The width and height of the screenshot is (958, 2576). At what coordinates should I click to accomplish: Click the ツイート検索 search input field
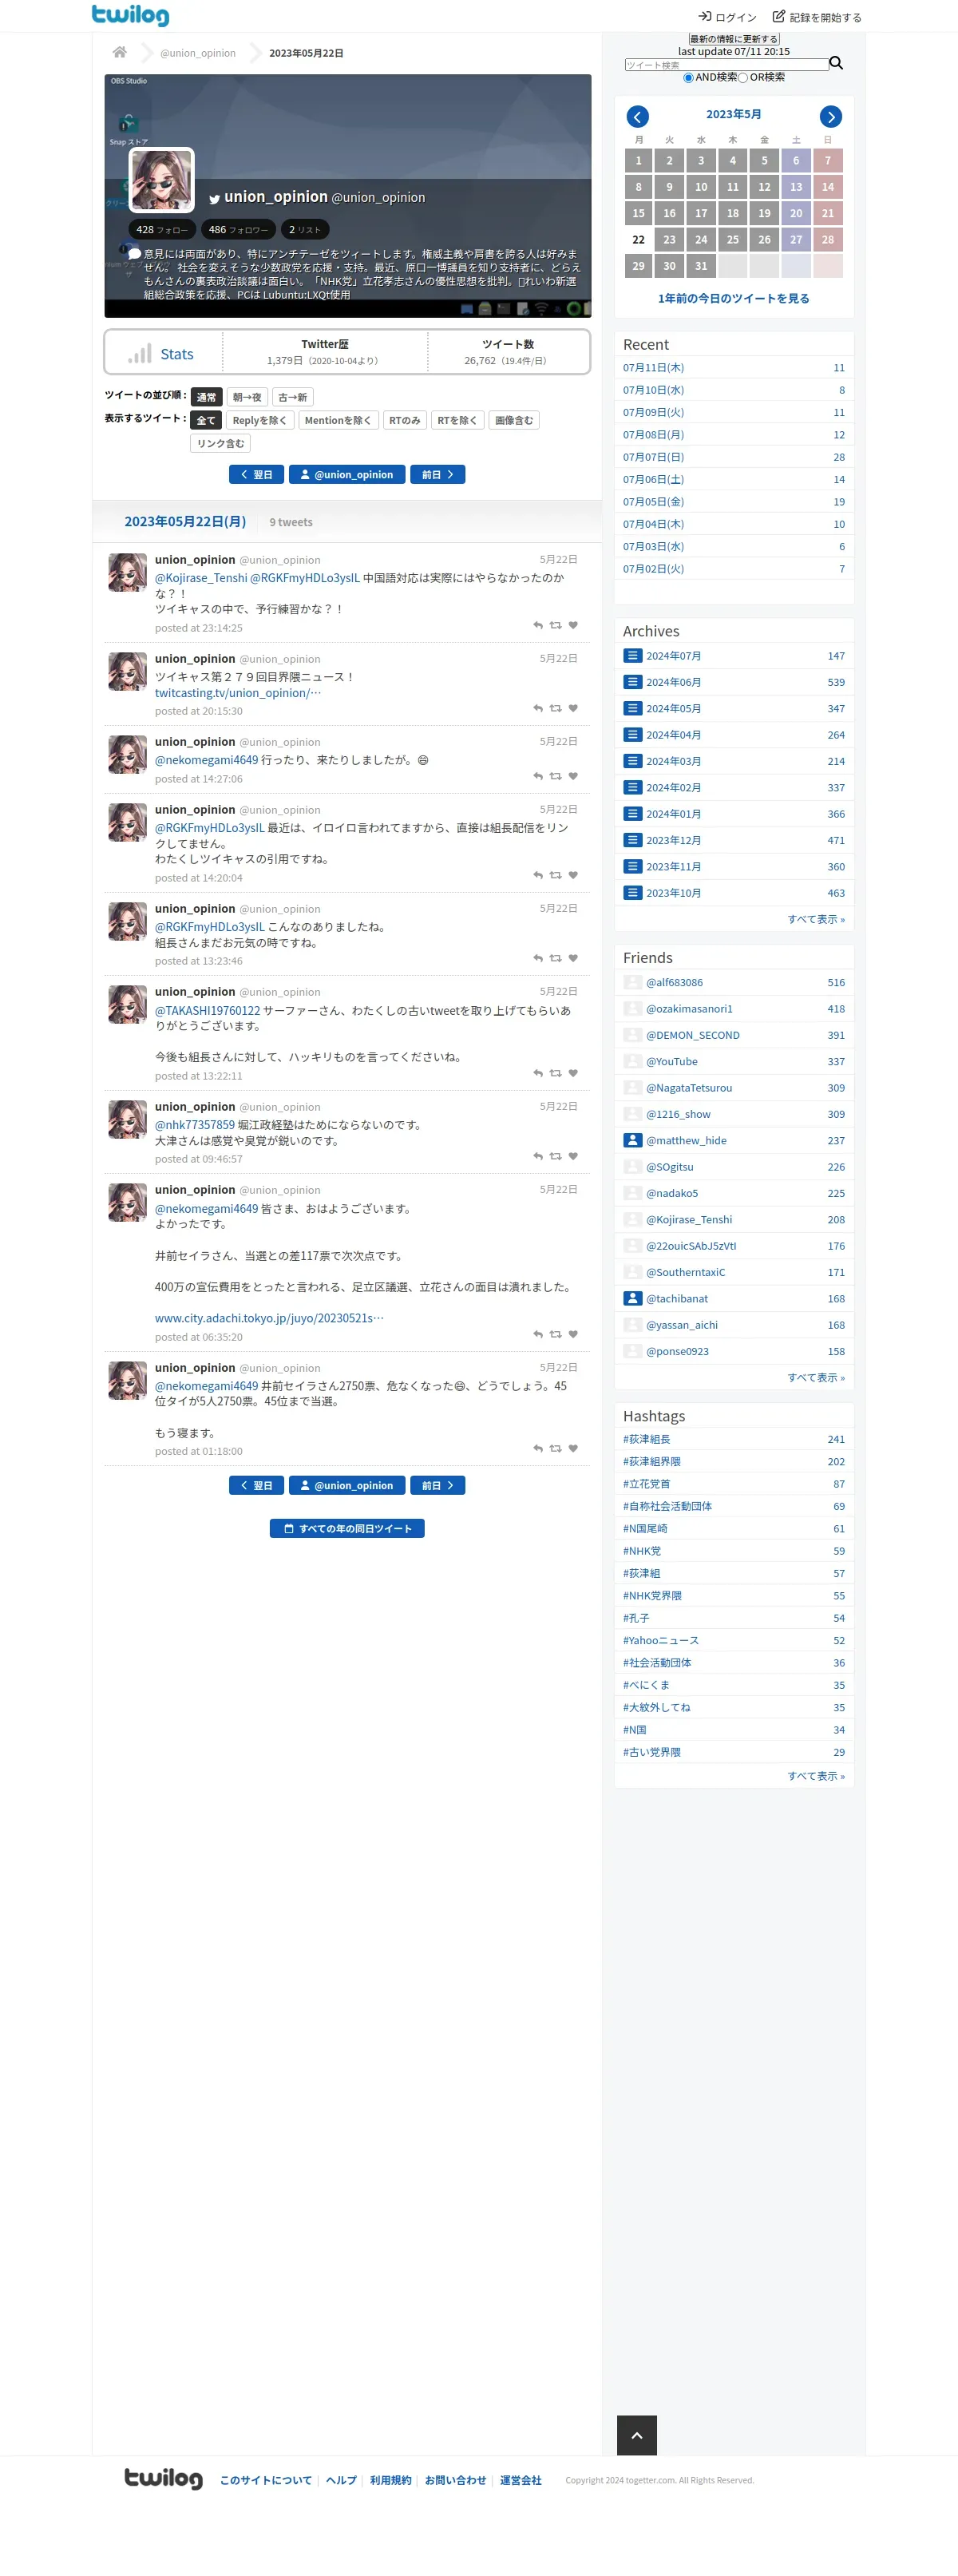coord(727,64)
